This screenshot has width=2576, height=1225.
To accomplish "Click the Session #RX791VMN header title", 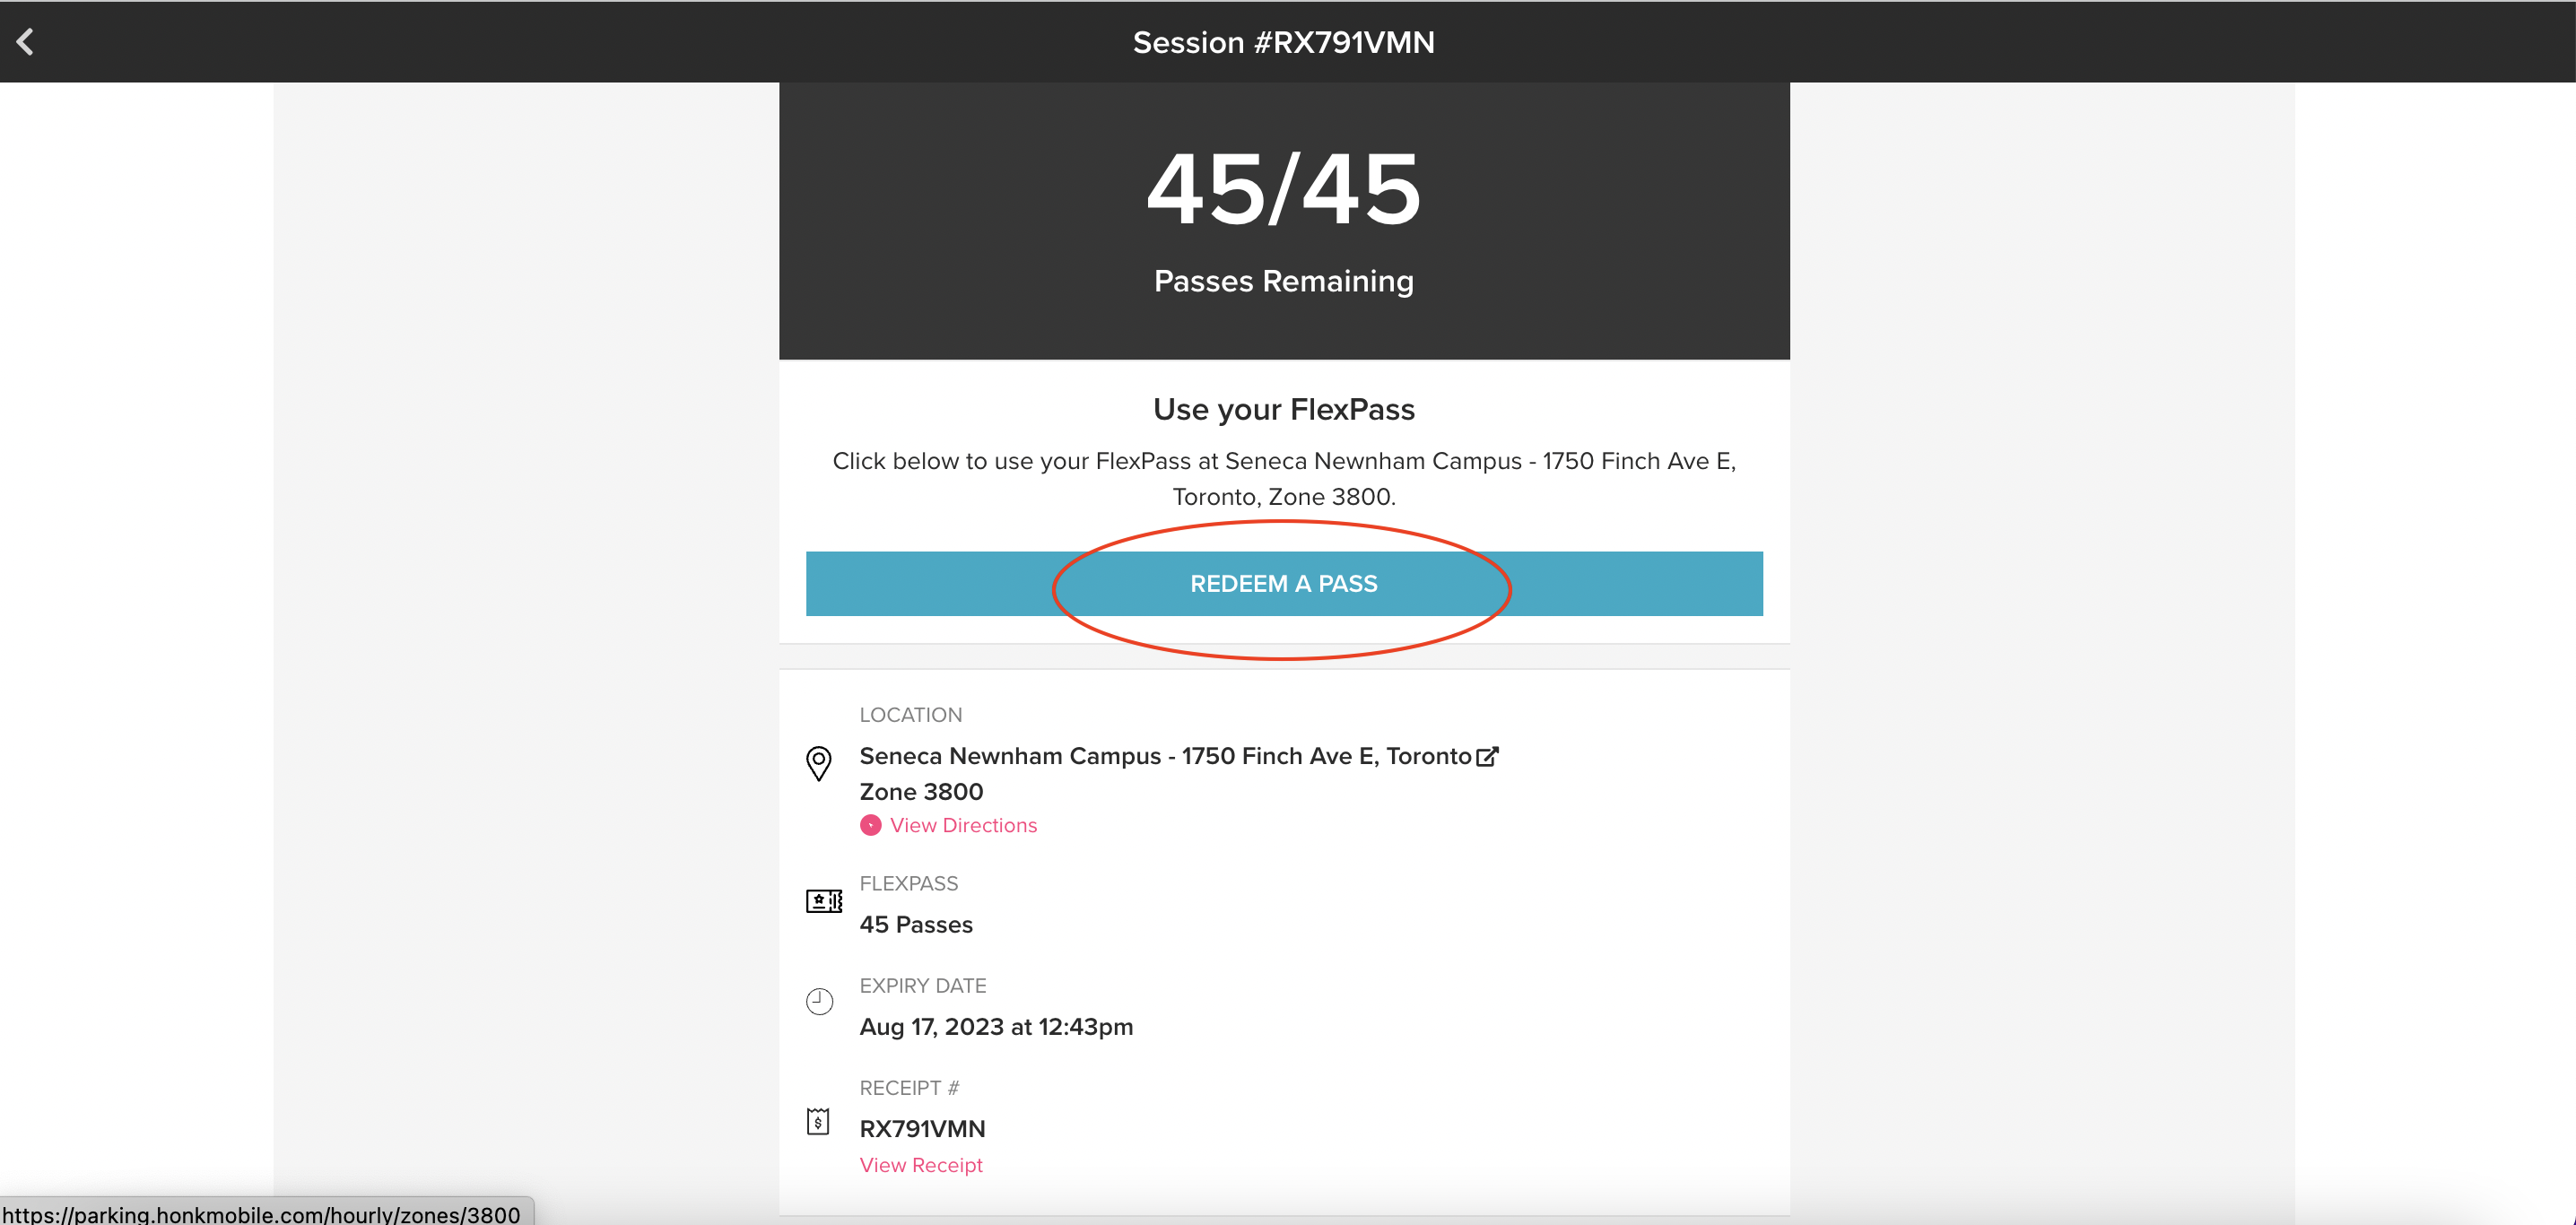I will coord(1283,42).
